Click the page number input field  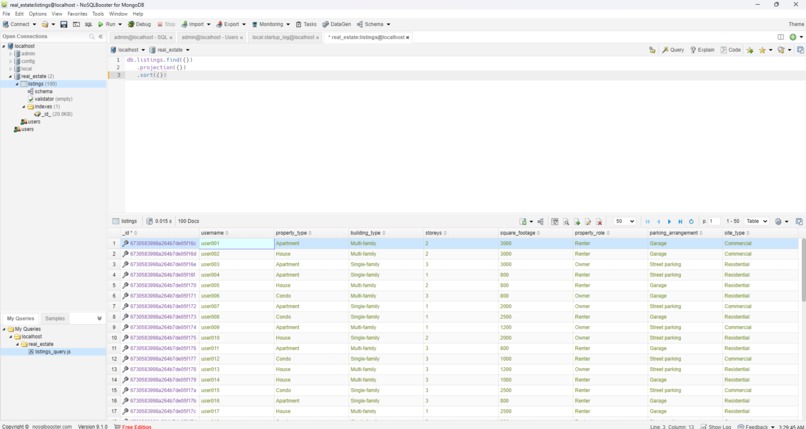714,221
